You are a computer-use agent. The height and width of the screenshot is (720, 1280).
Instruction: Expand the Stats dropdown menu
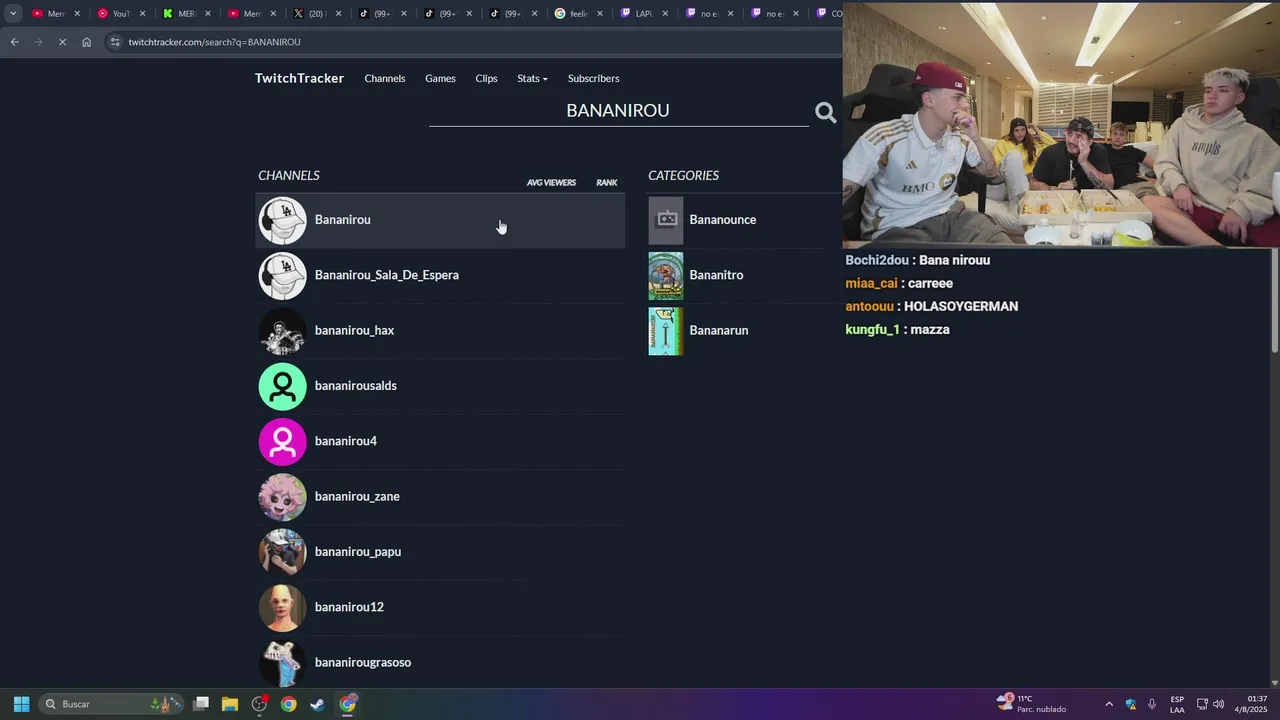[x=532, y=78]
